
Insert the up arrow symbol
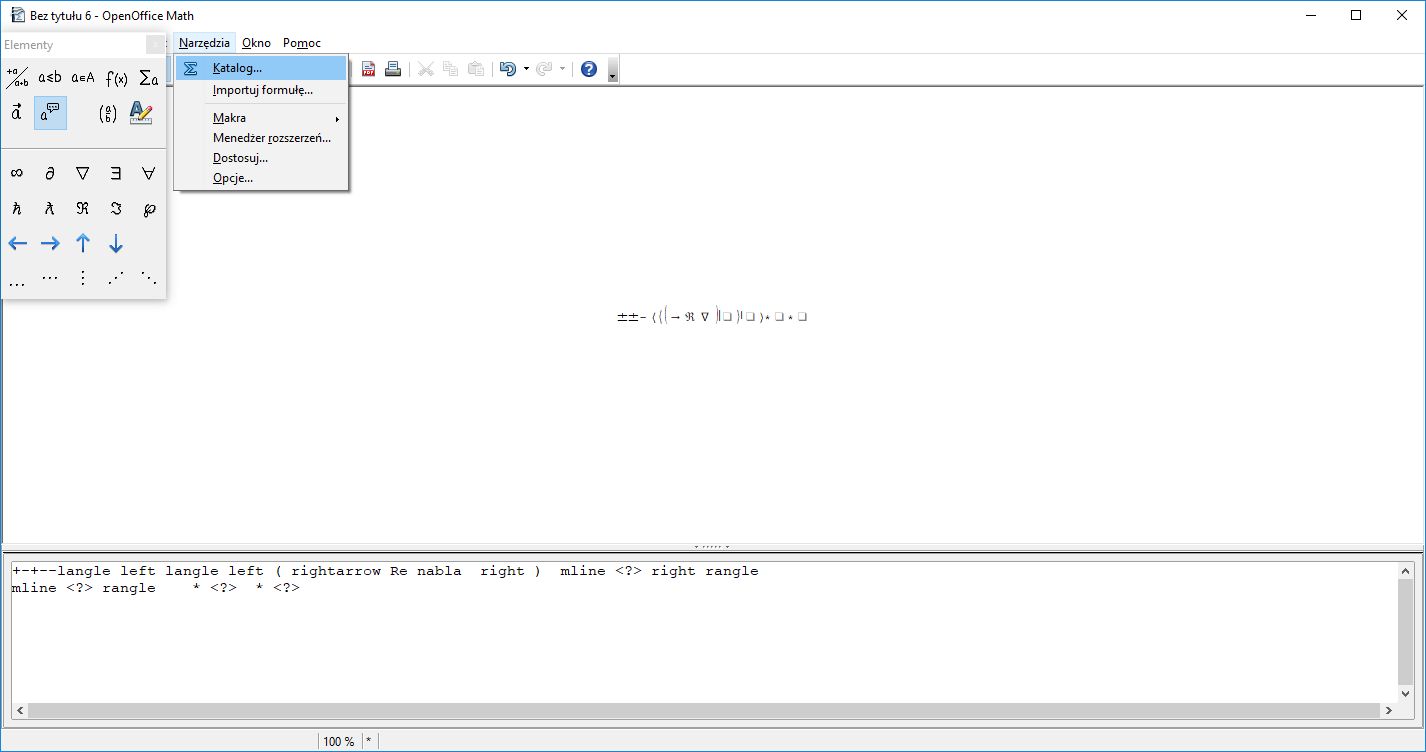pos(83,243)
